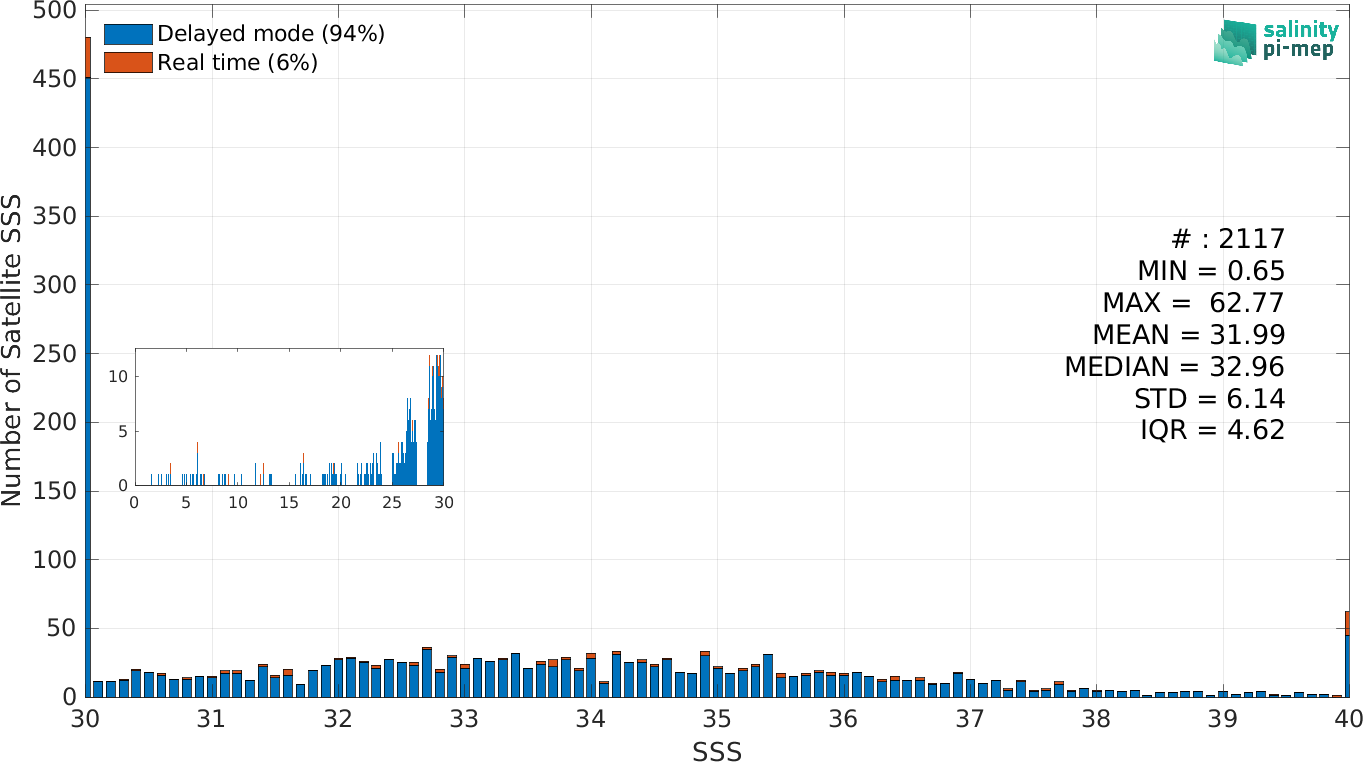Click the 'MAX = 62.77' statistic

(1194, 302)
